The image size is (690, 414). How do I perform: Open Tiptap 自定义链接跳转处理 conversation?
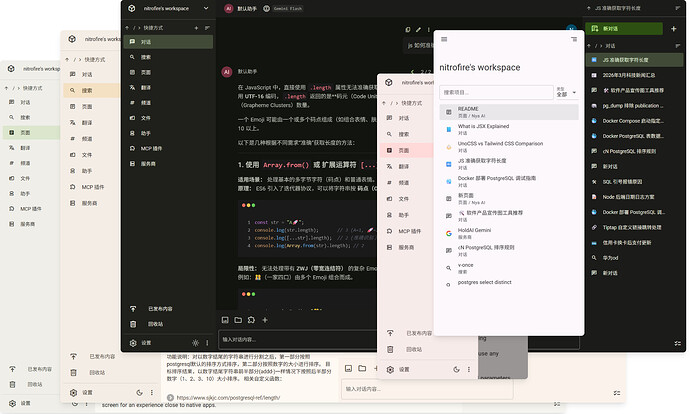[x=634, y=227]
